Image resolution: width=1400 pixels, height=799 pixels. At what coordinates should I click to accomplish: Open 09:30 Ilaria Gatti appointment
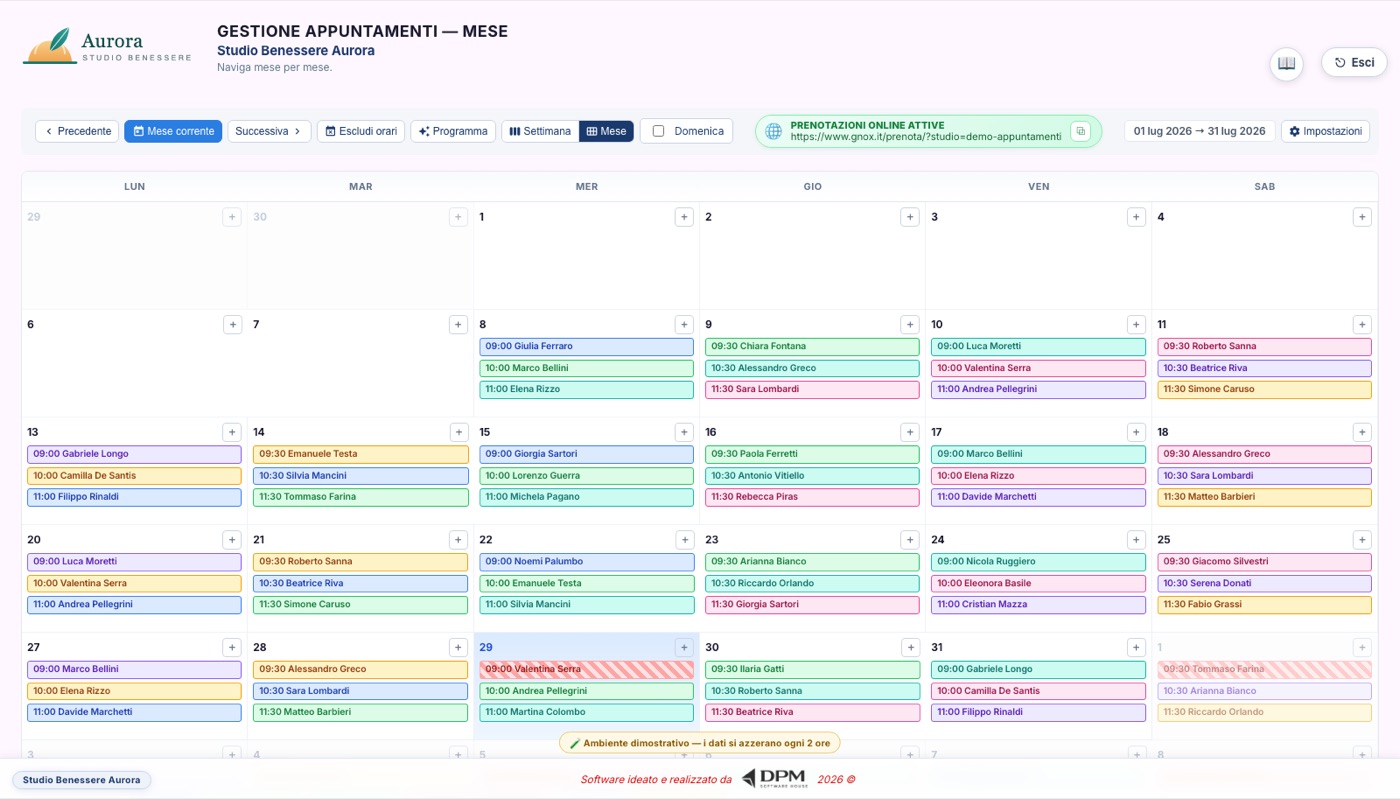[x=812, y=669]
